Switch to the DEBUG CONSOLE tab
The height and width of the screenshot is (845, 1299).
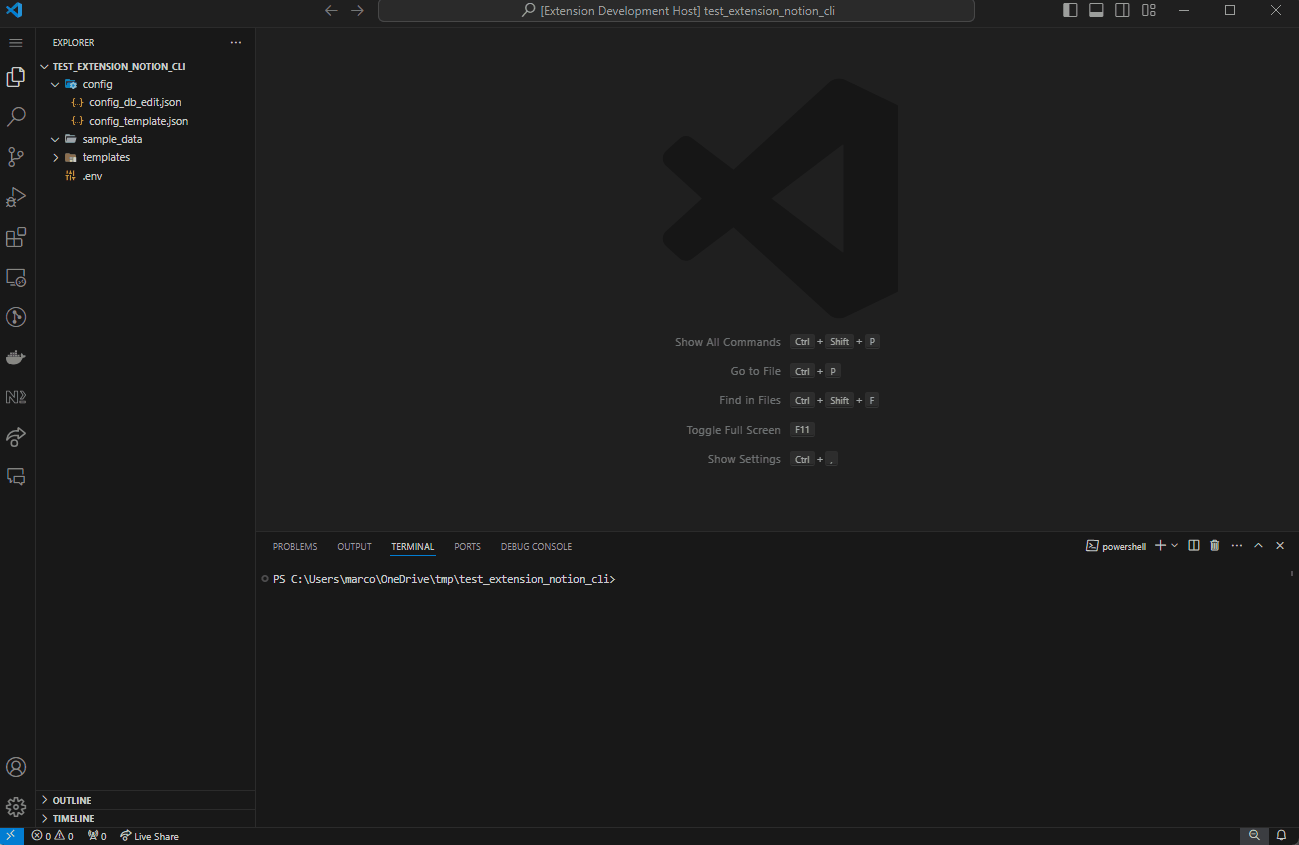click(x=536, y=547)
